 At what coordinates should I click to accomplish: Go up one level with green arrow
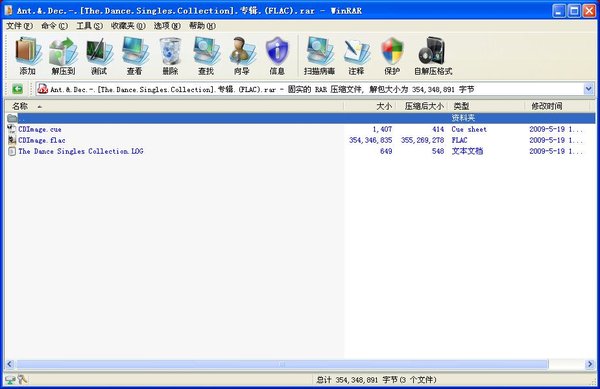pos(17,89)
